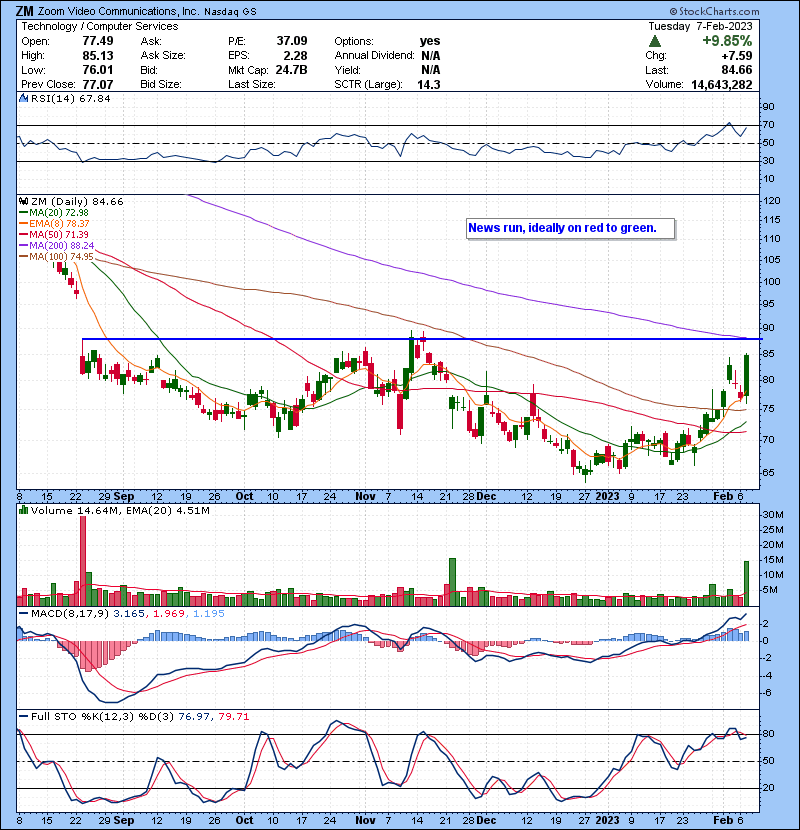Click the SCTR (Large) value 14.3

coord(429,85)
